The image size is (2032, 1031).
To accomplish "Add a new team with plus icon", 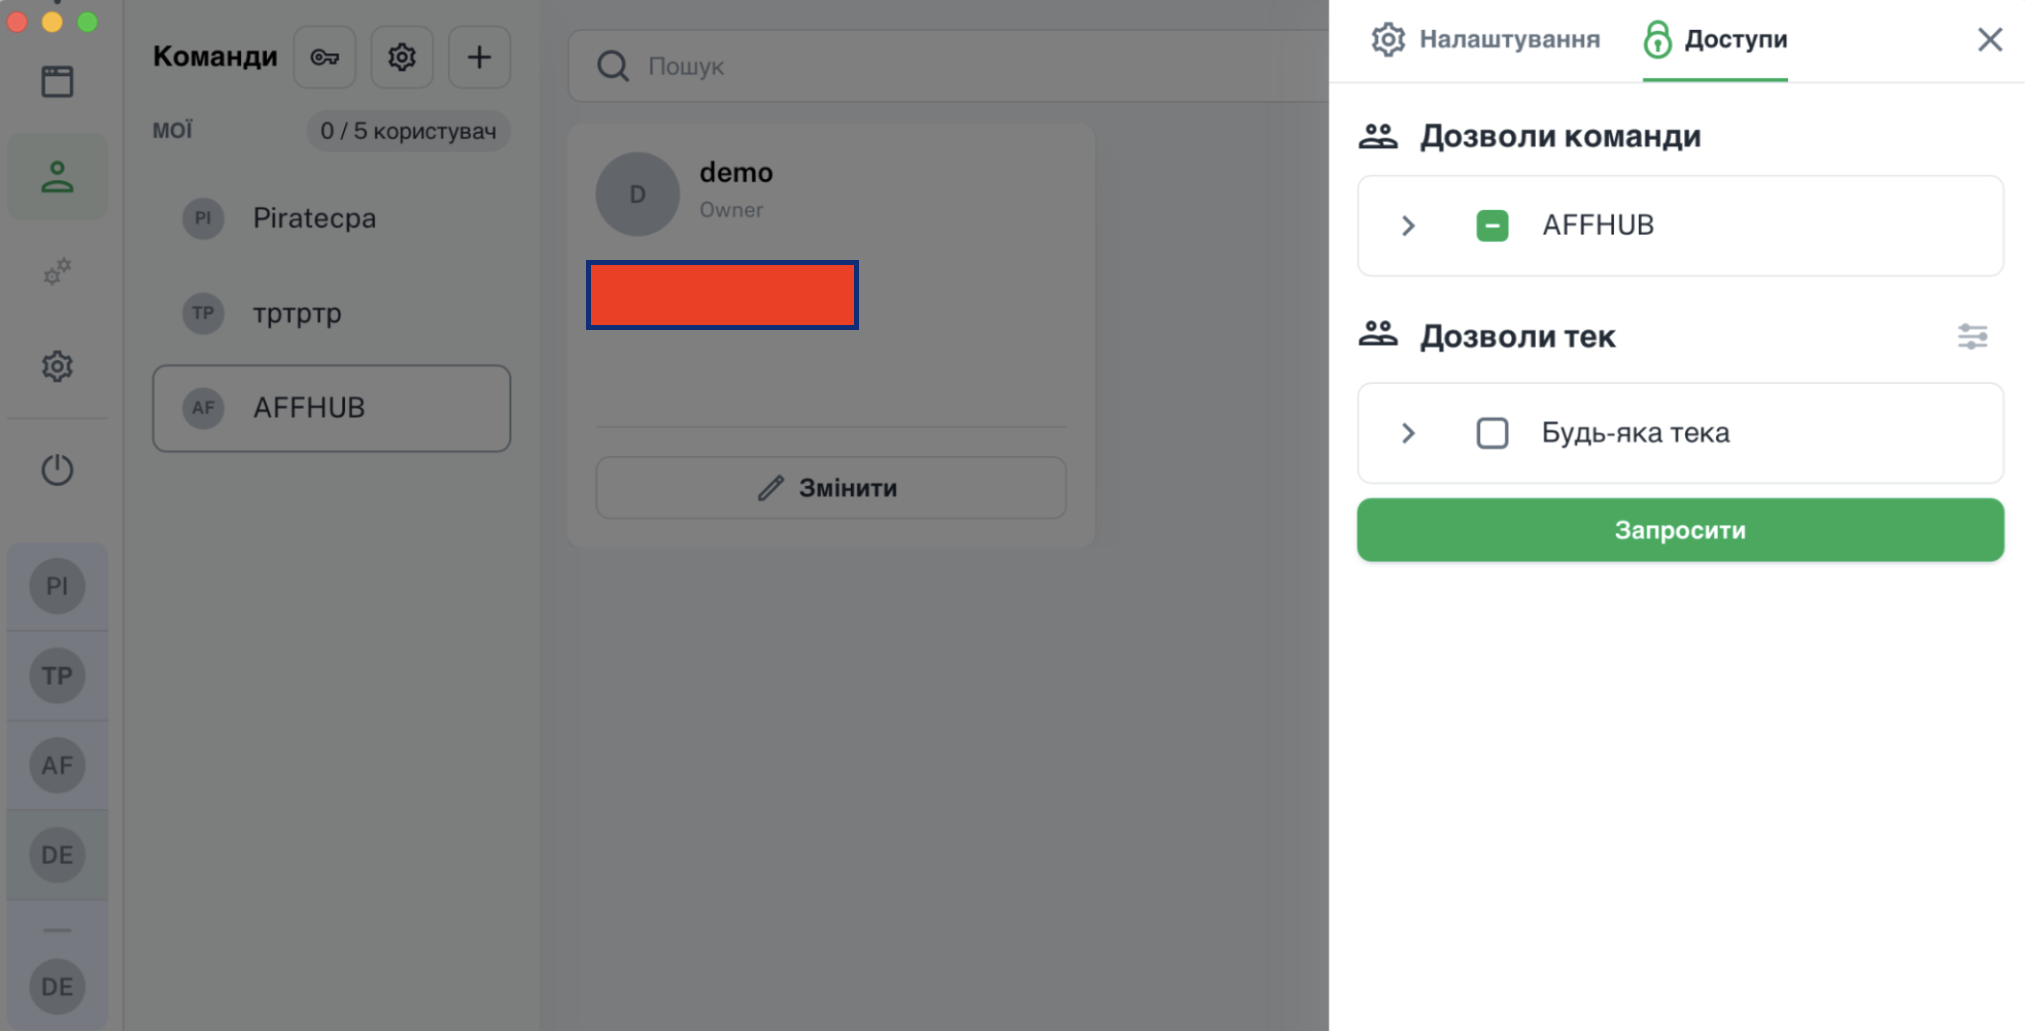I will (x=479, y=57).
